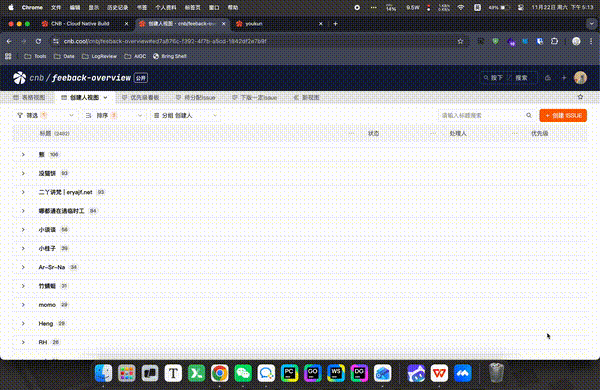Switch to CNB - Cloud Native Build tab
The height and width of the screenshot is (390, 600).
(80, 24)
